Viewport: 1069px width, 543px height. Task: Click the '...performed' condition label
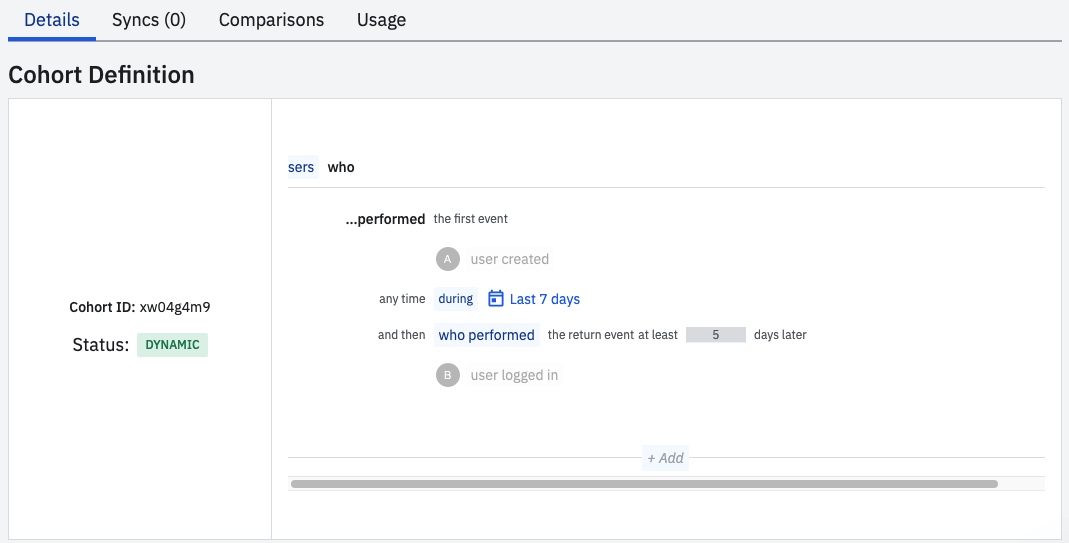(x=385, y=219)
